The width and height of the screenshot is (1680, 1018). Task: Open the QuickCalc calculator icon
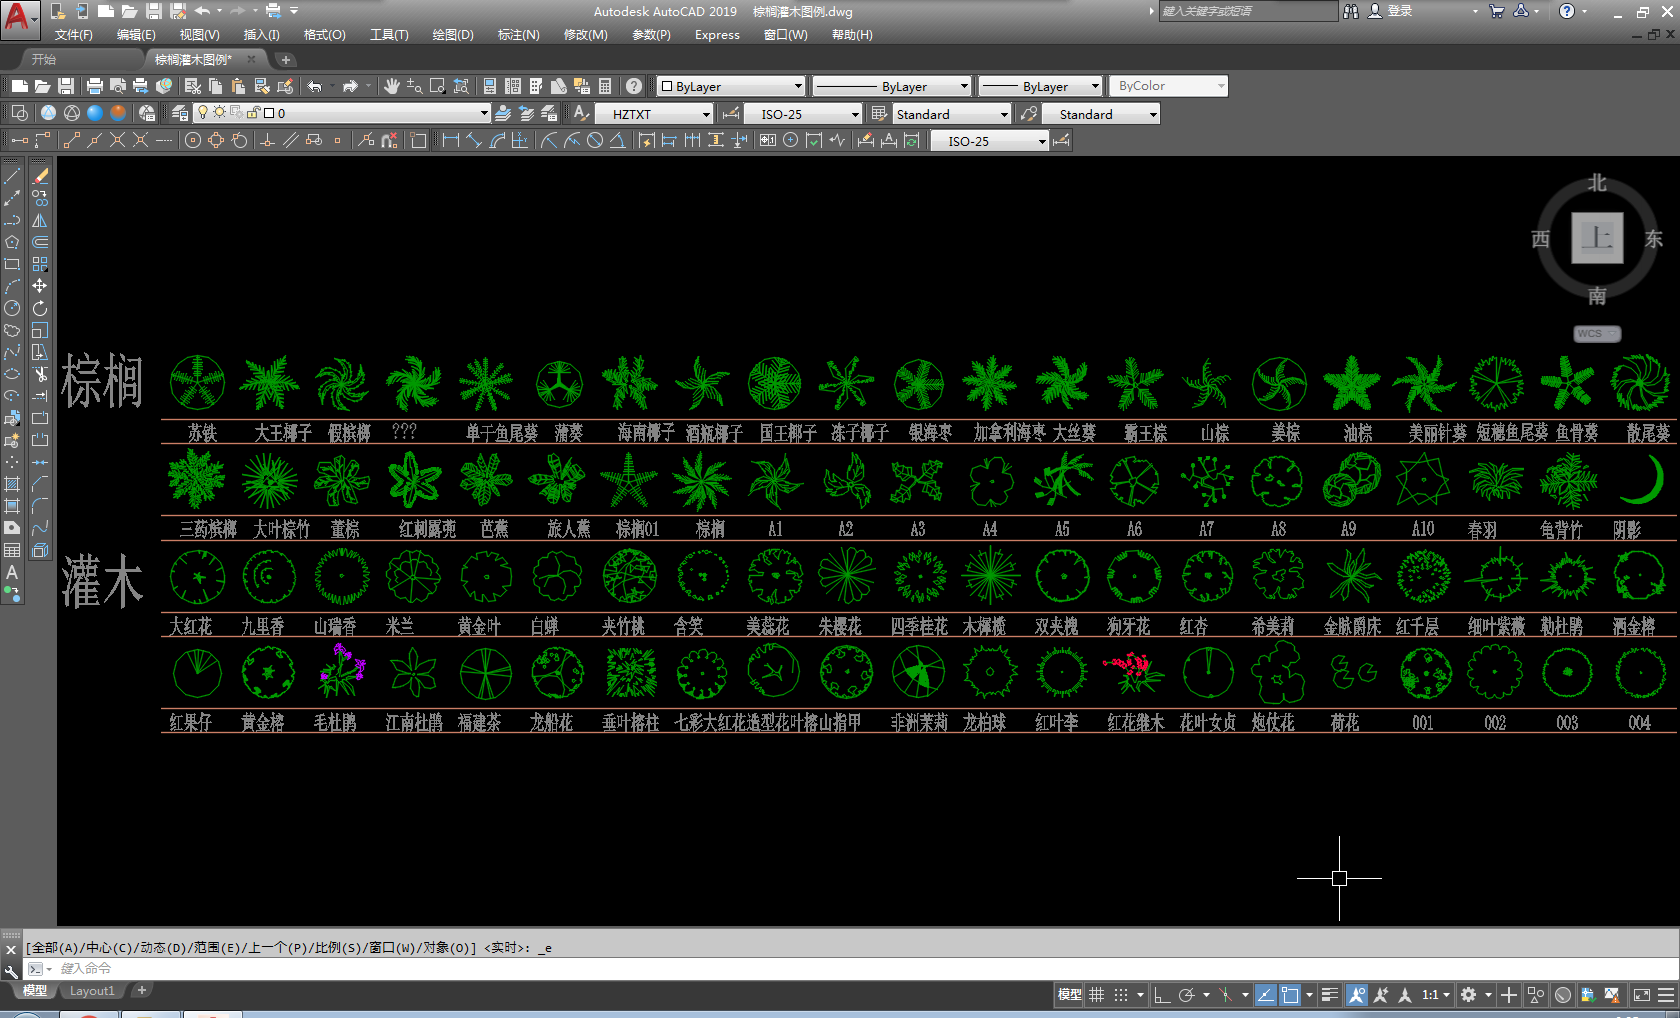click(605, 86)
